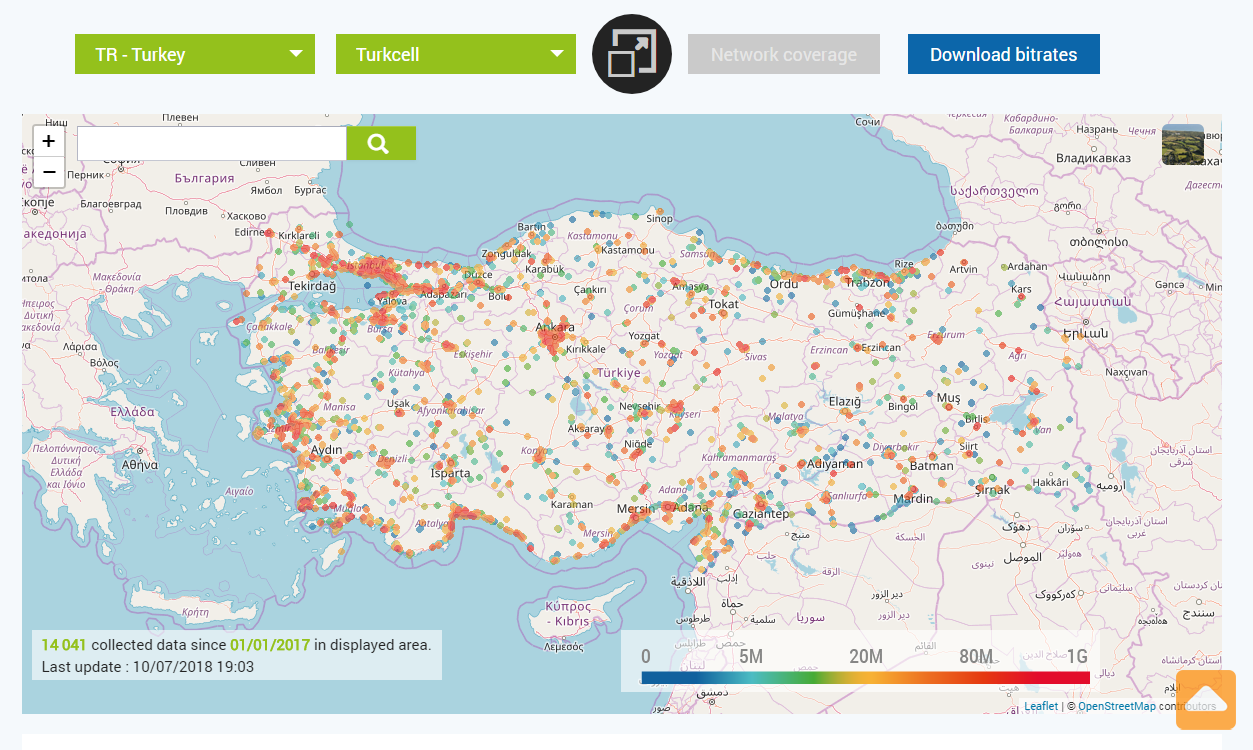Click the Muş city label on map
1253x750 pixels.
[x=948, y=398]
